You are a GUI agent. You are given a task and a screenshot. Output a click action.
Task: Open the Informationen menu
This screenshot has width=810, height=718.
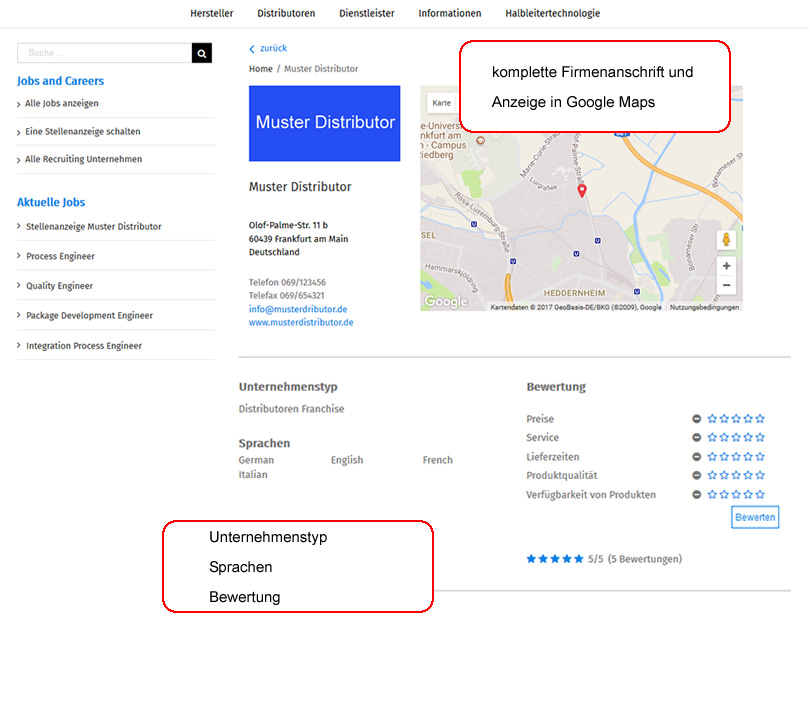click(450, 13)
